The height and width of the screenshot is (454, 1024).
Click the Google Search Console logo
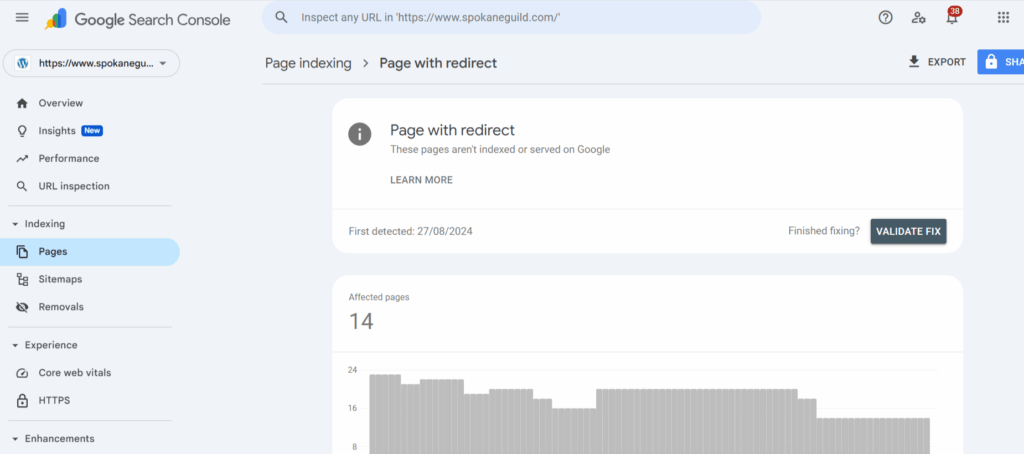point(137,20)
